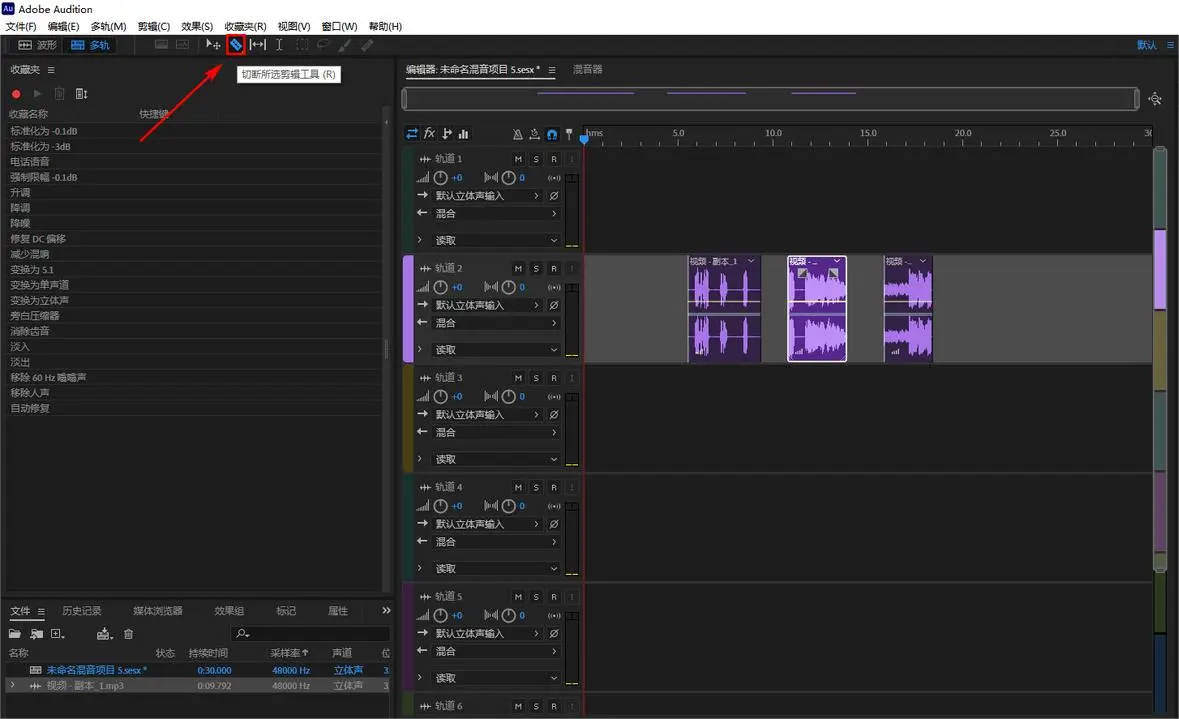Image resolution: width=1179 pixels, height=719 pixels.
Task: Click the volume knob on 轨道 3
Action: tap(441, 396)
